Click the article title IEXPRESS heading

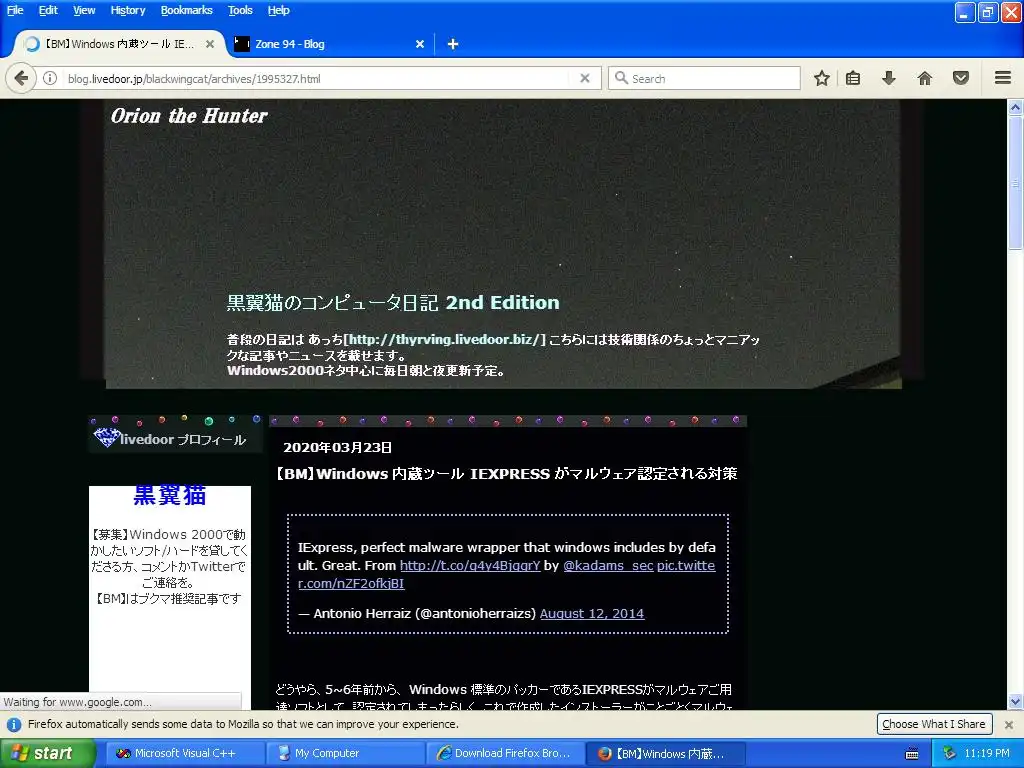[x=507, y=473]
